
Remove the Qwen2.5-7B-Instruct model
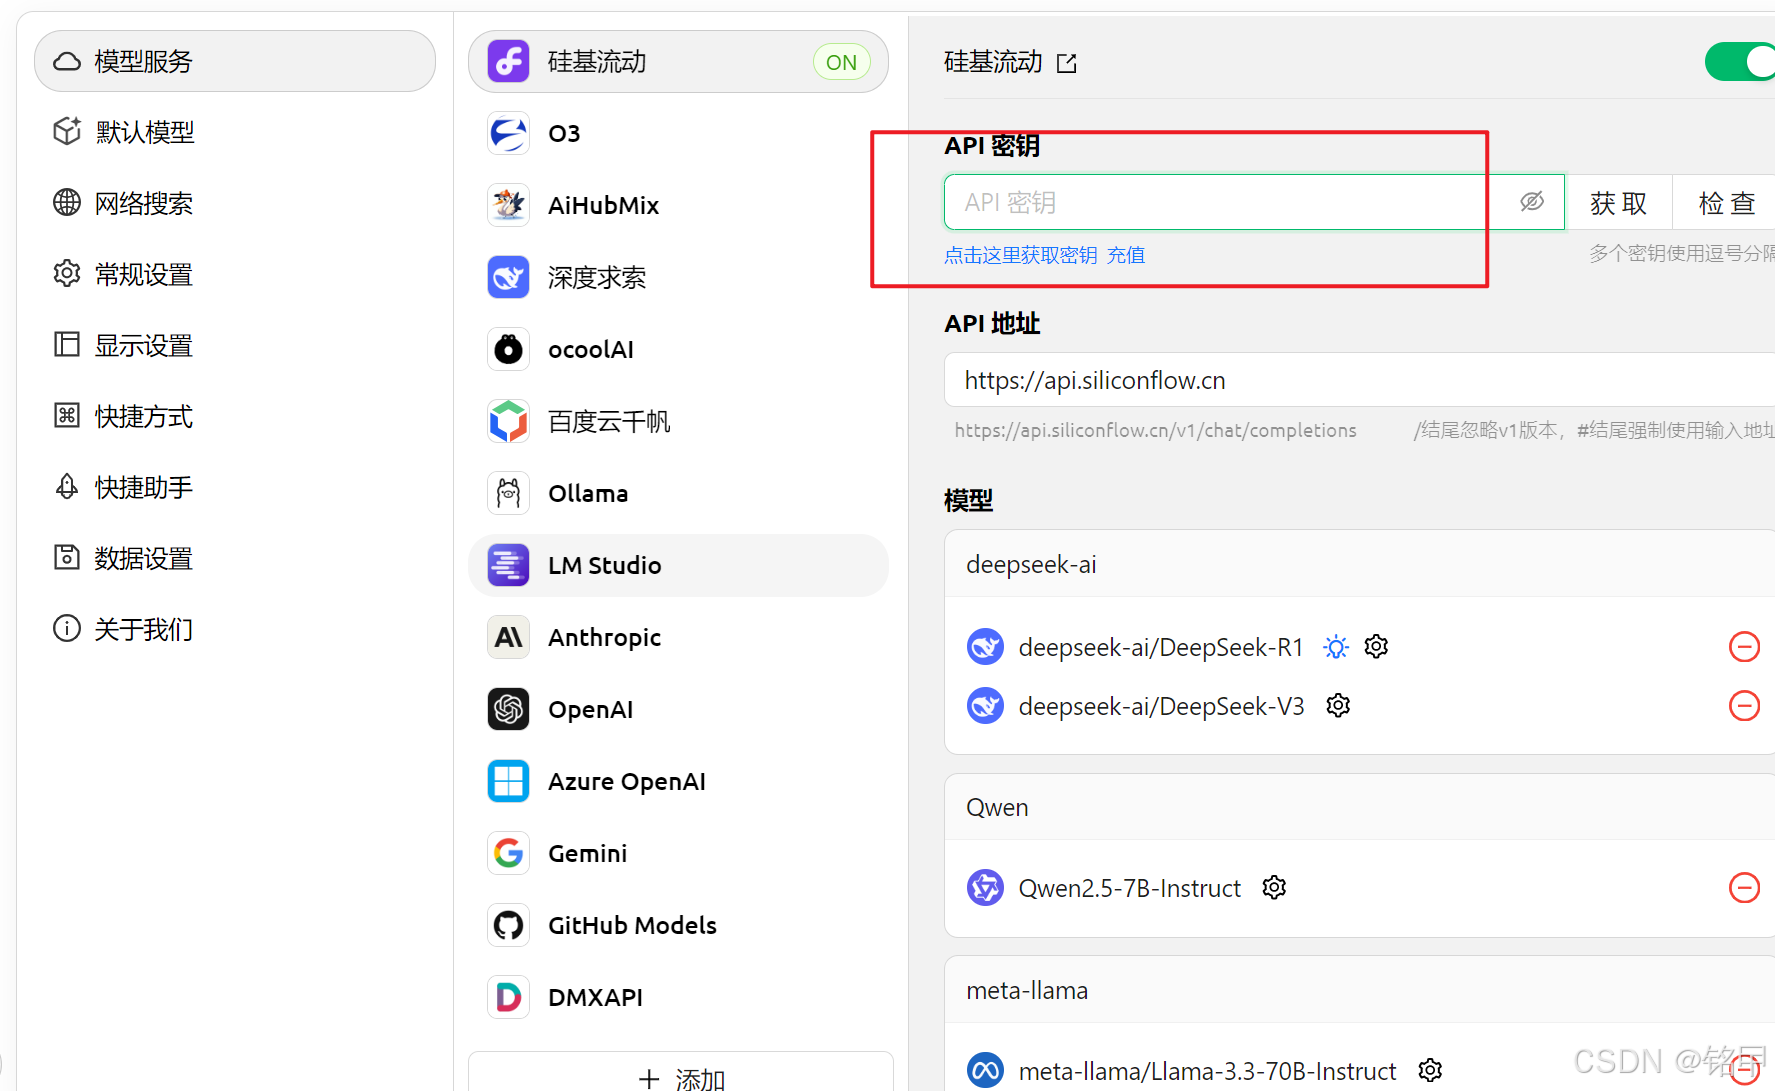click(1744, 888)
